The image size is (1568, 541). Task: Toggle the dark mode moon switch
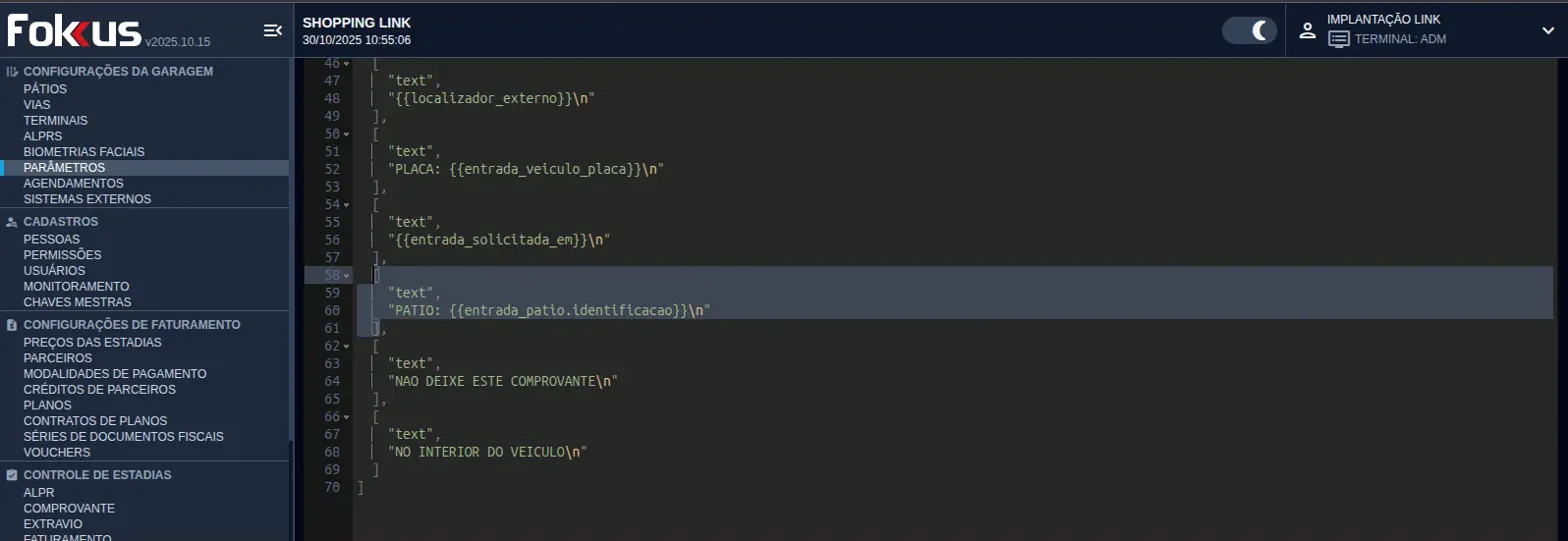(1249, 30)
